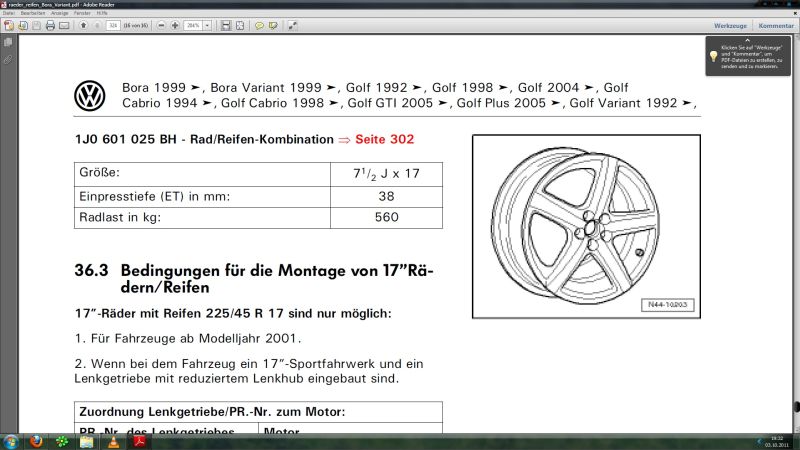Click the page number input field
The image size is (800, 450).
tap(113, 25)
